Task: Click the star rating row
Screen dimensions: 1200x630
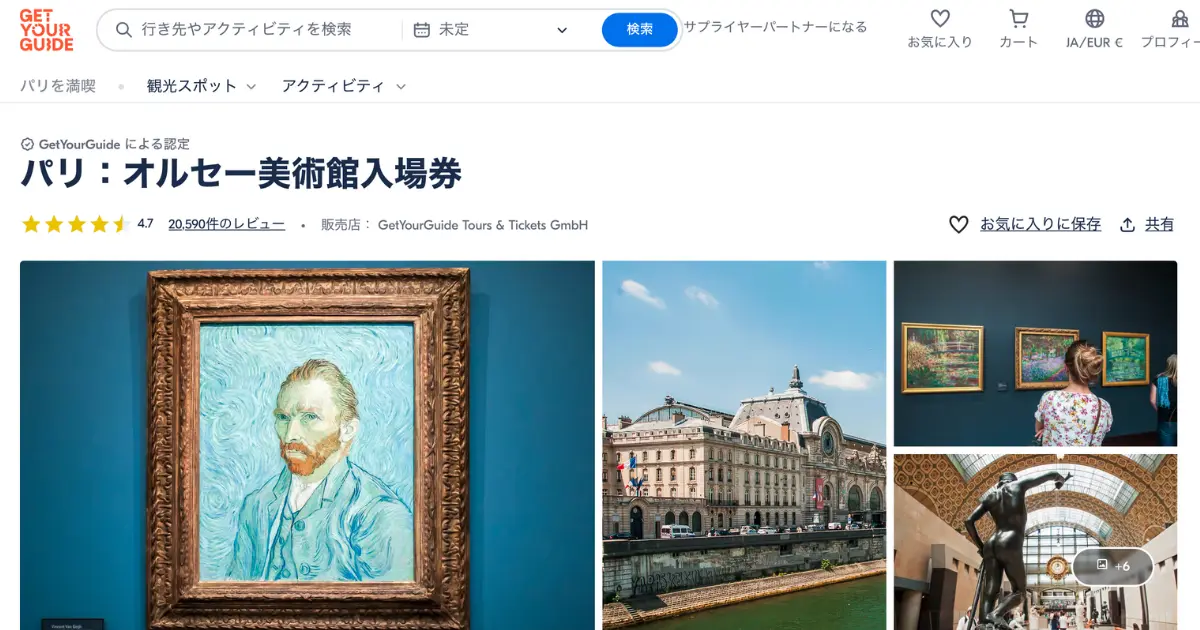Action: (x=76, y=225)
